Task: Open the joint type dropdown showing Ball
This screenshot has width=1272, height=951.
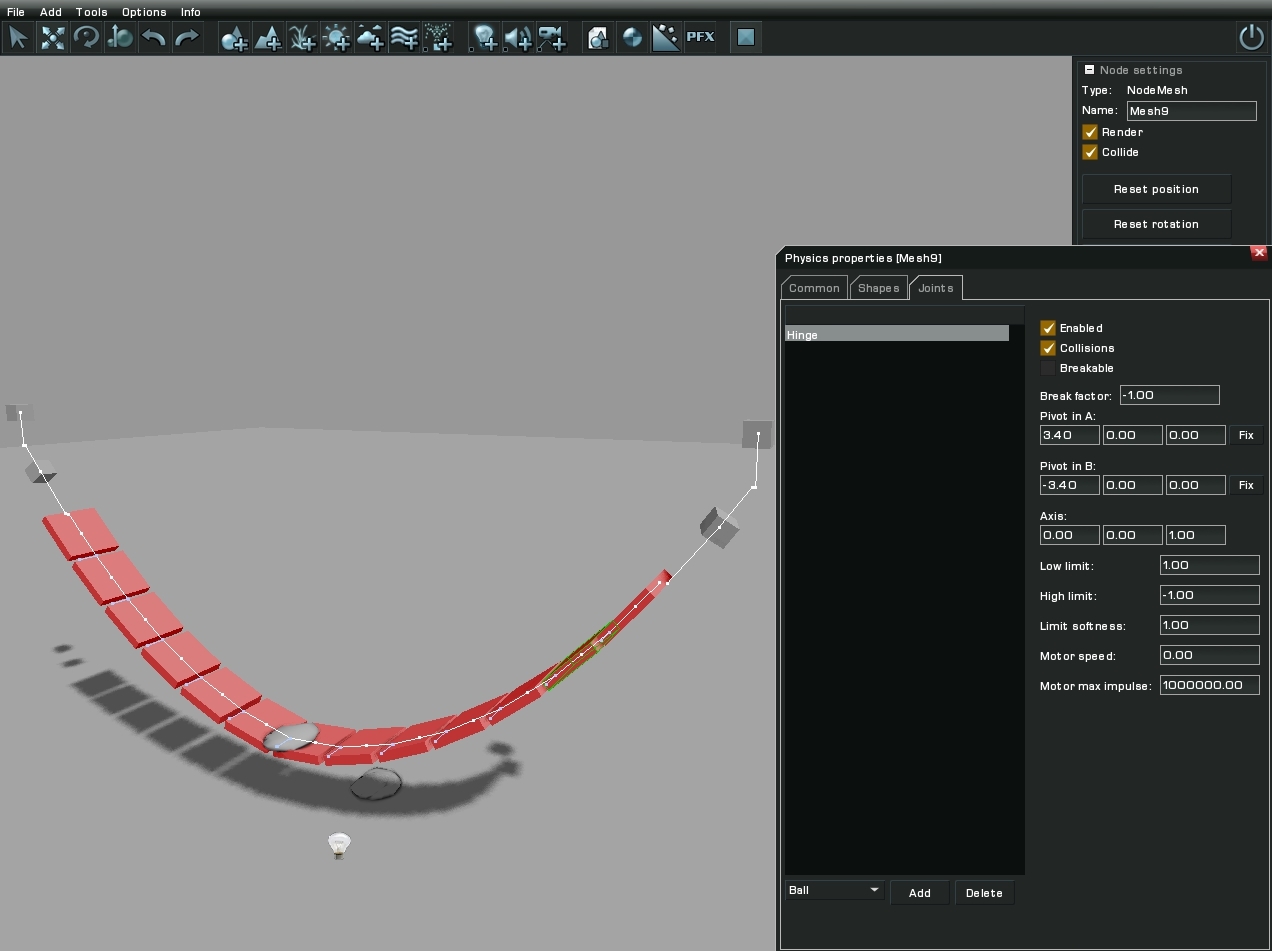Action: click(834, 890)
